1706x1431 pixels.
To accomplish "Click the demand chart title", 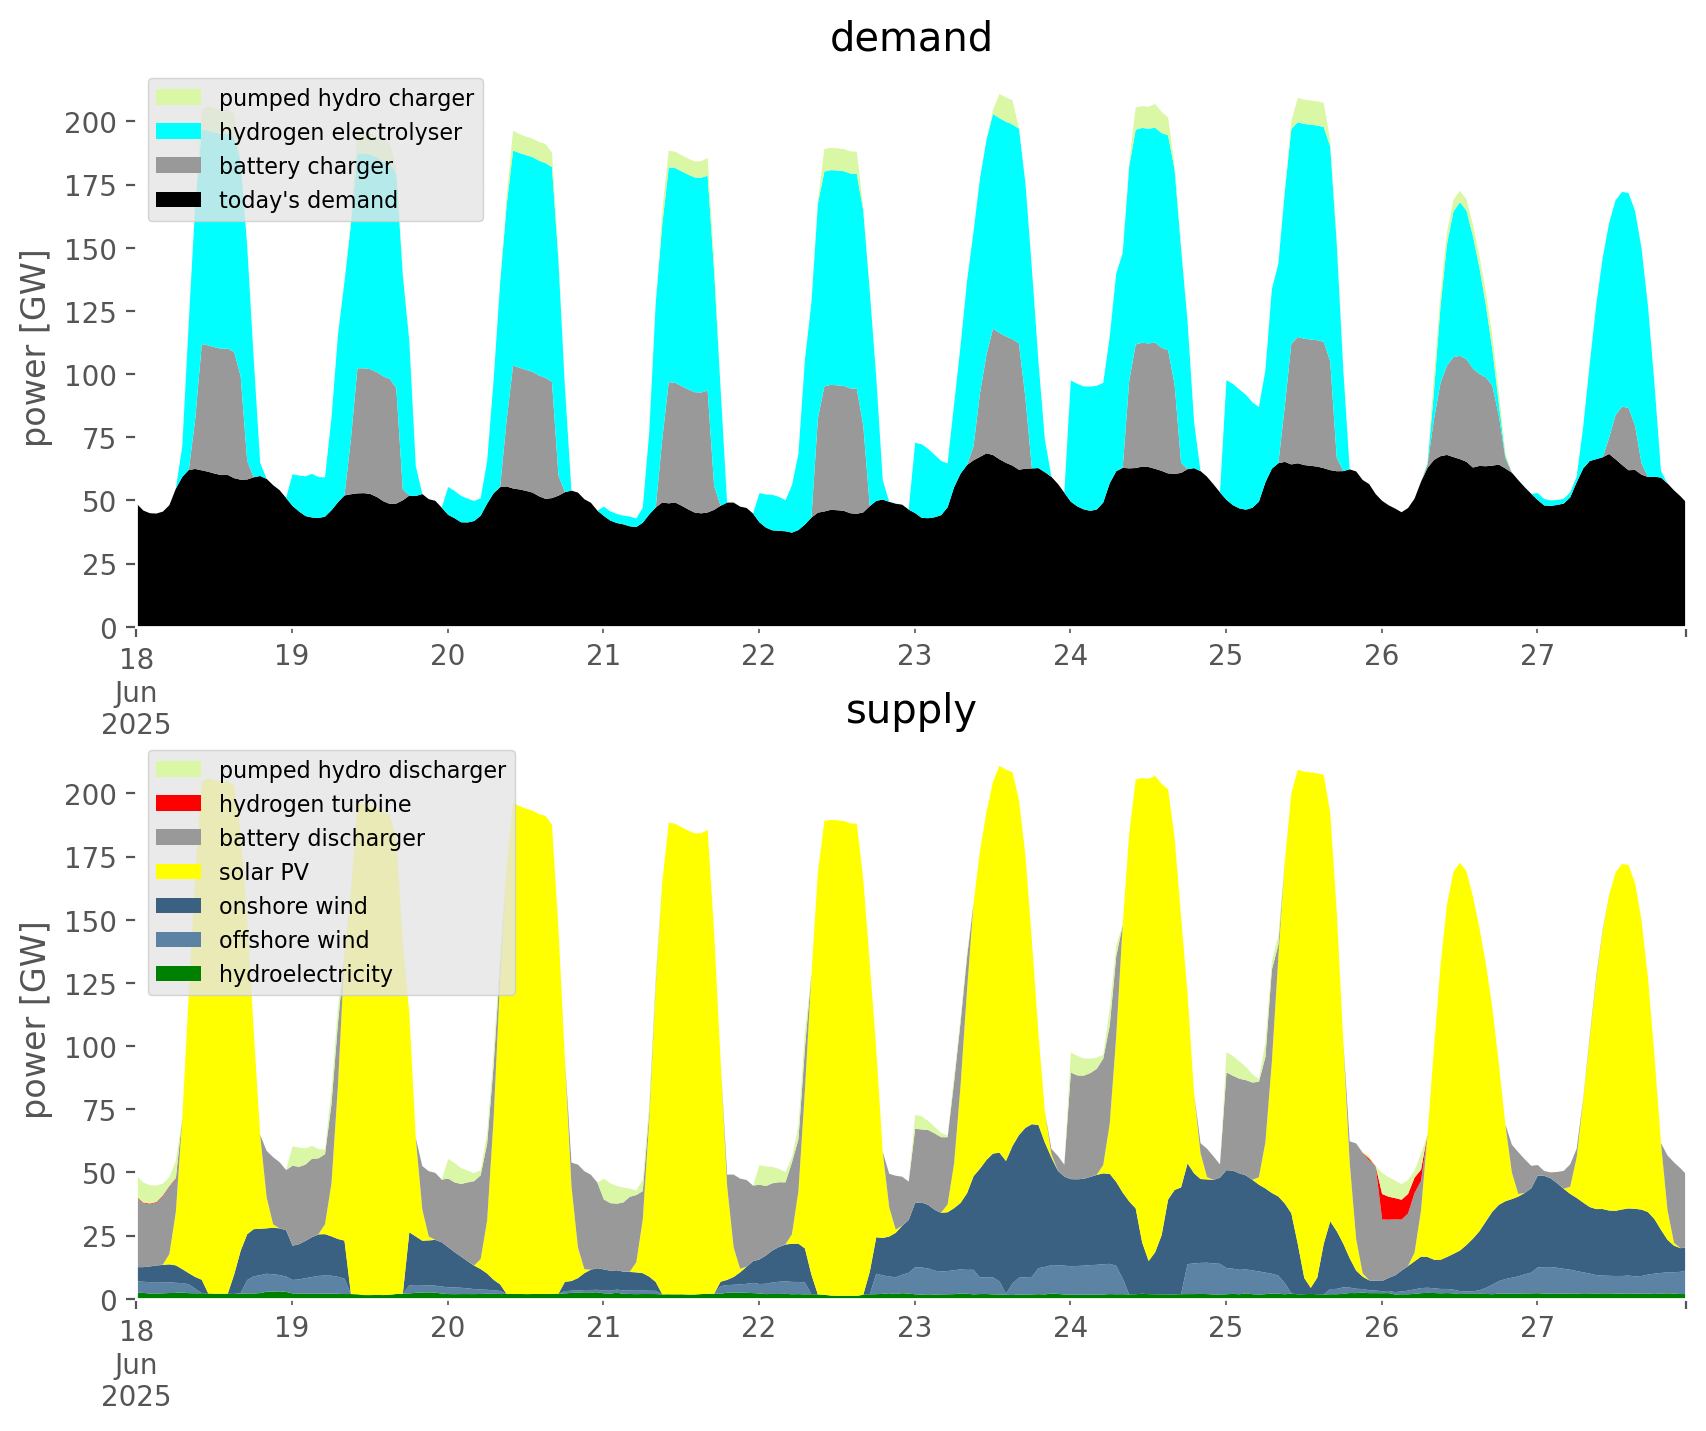I will 910,38.
